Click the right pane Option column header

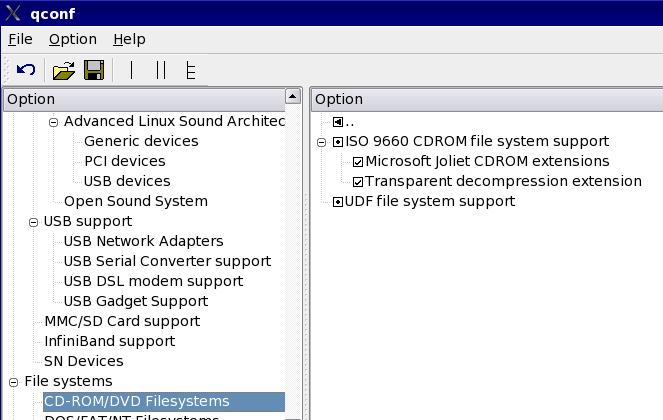(x=486, y=99)
